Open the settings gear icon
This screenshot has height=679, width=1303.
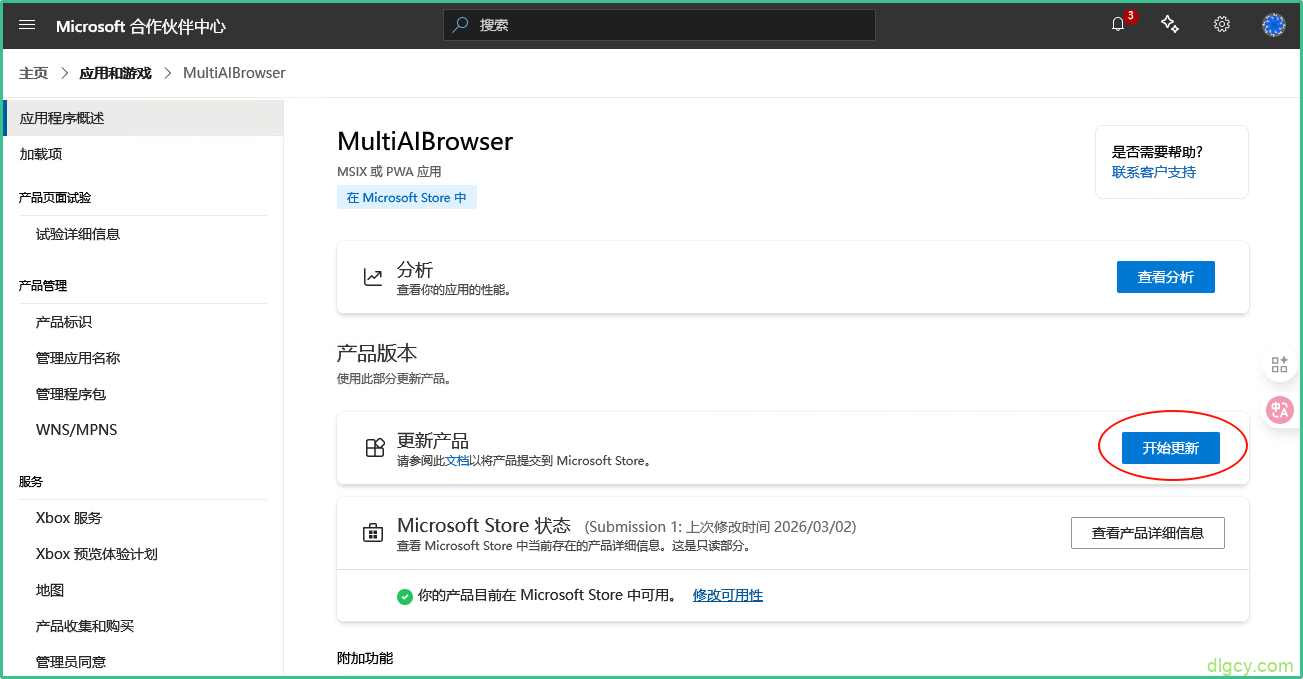pos(1222,25)
